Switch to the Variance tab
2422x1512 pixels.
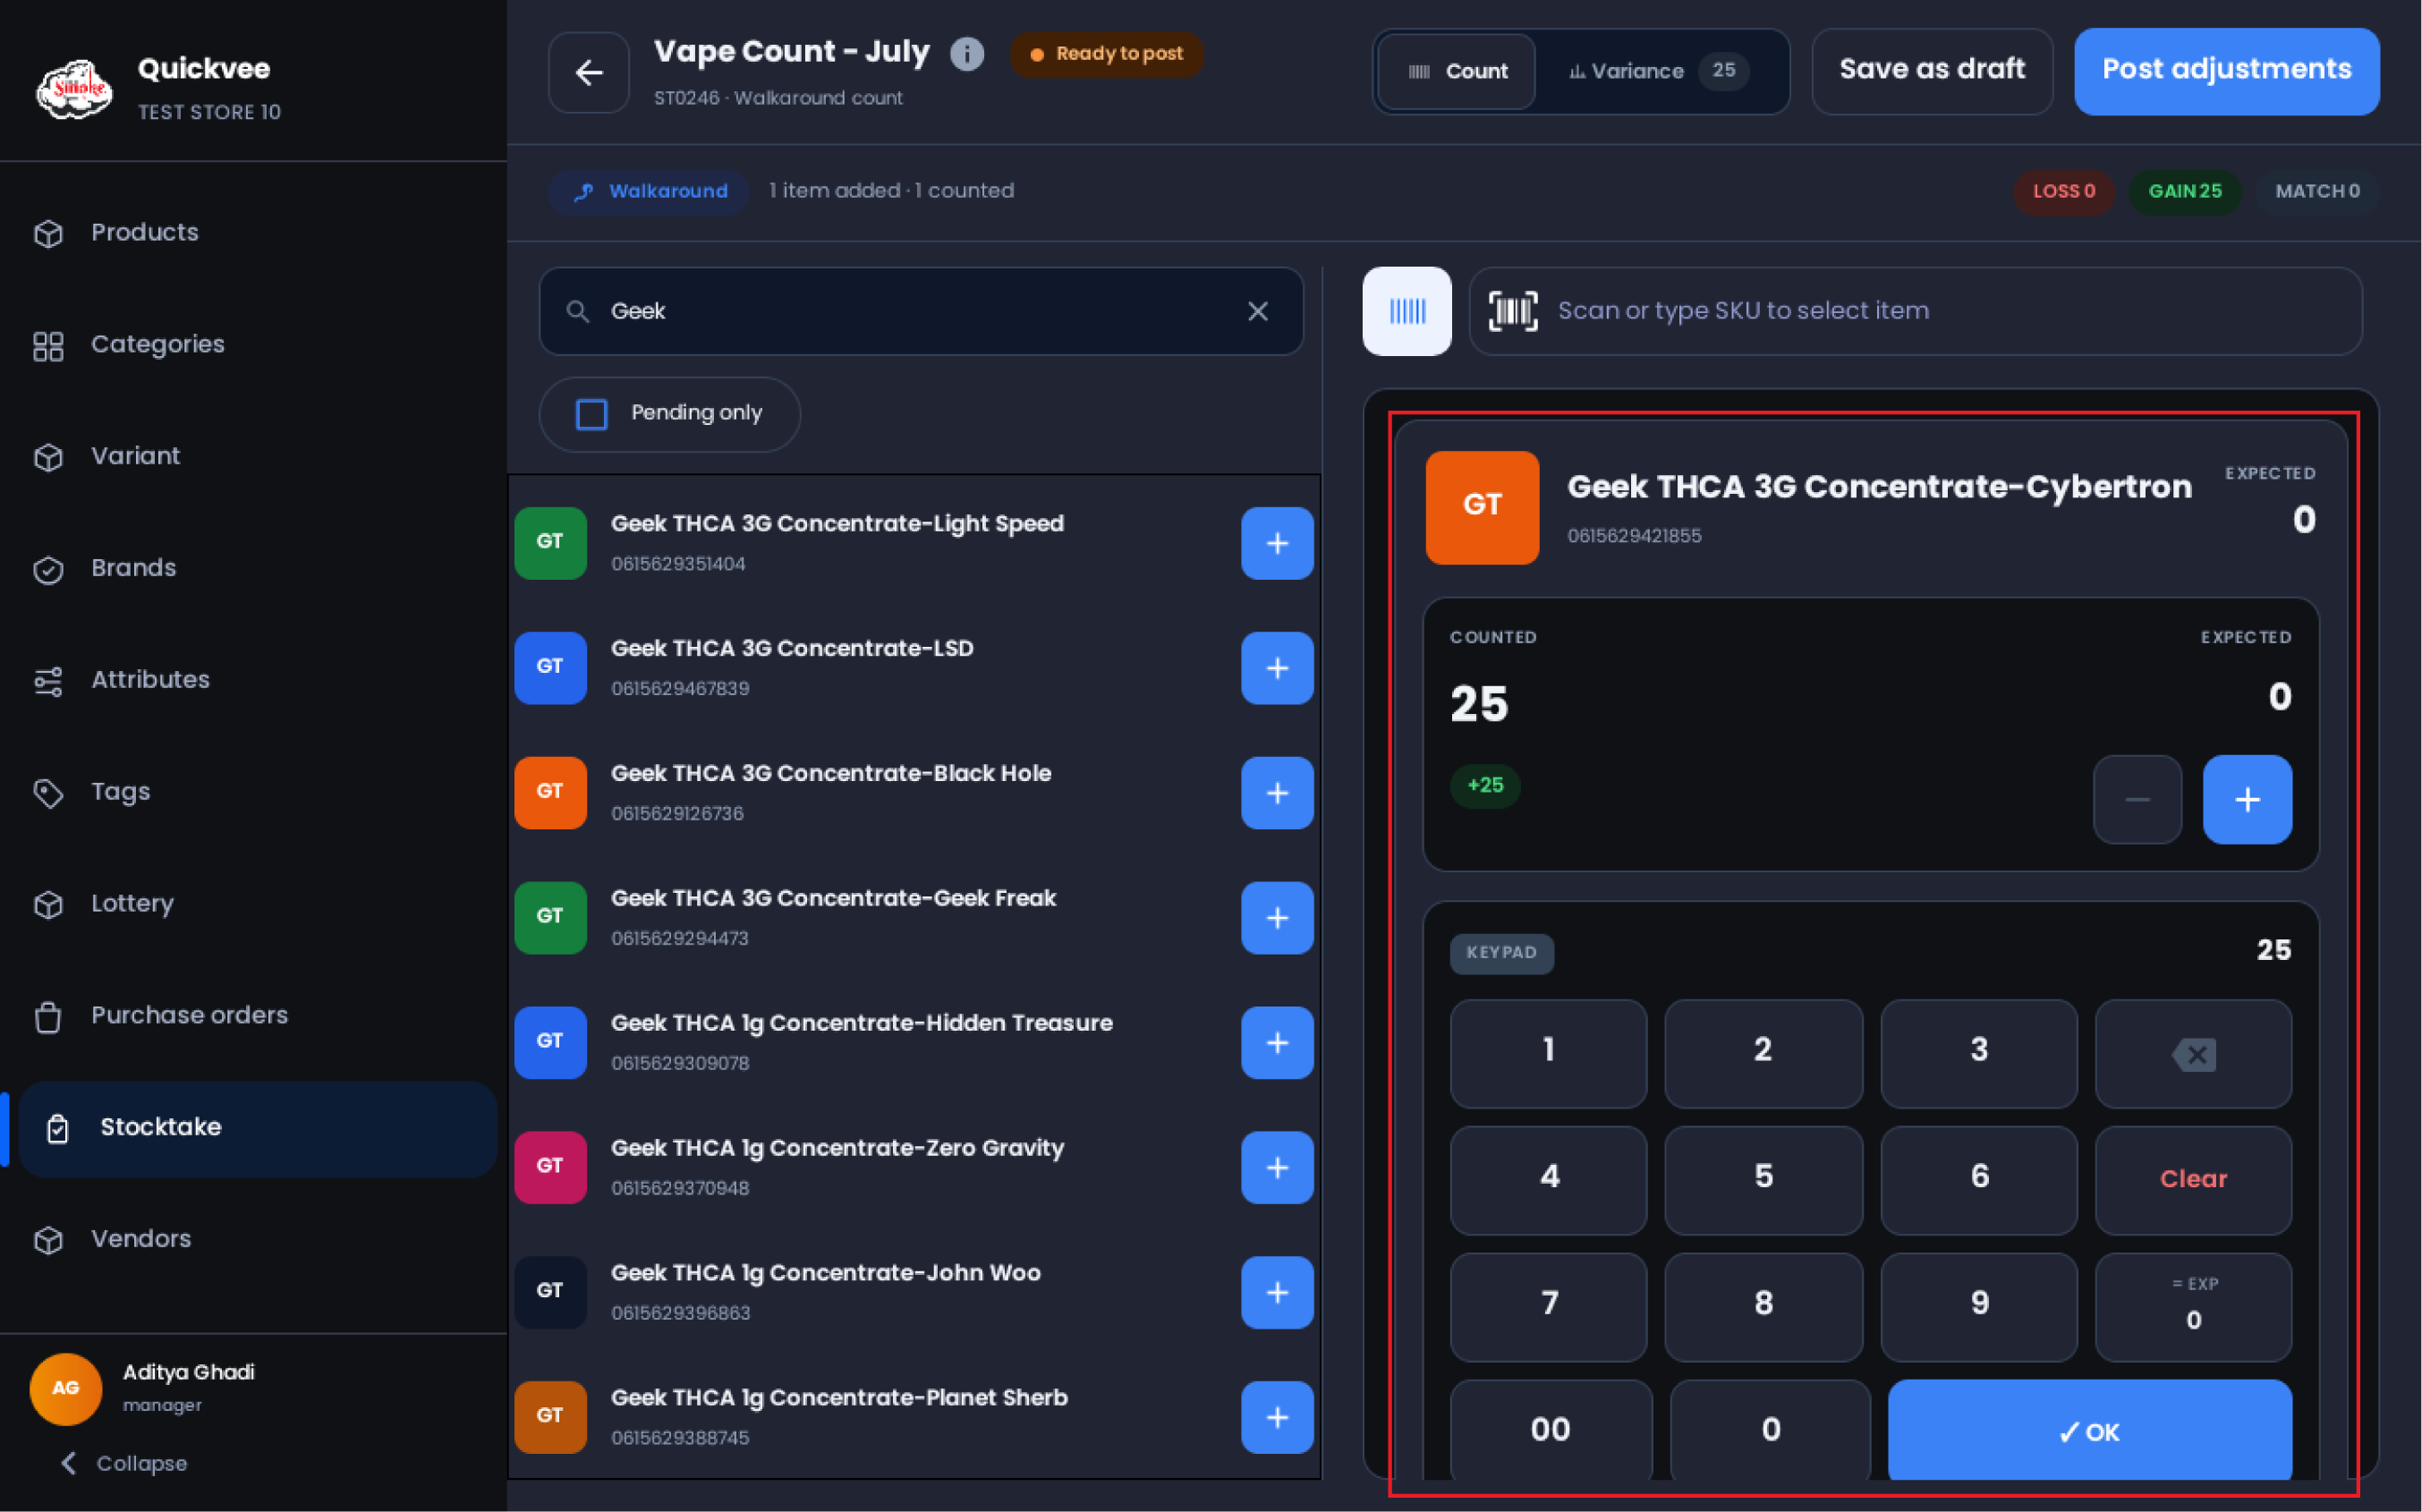click(1660, 72)
